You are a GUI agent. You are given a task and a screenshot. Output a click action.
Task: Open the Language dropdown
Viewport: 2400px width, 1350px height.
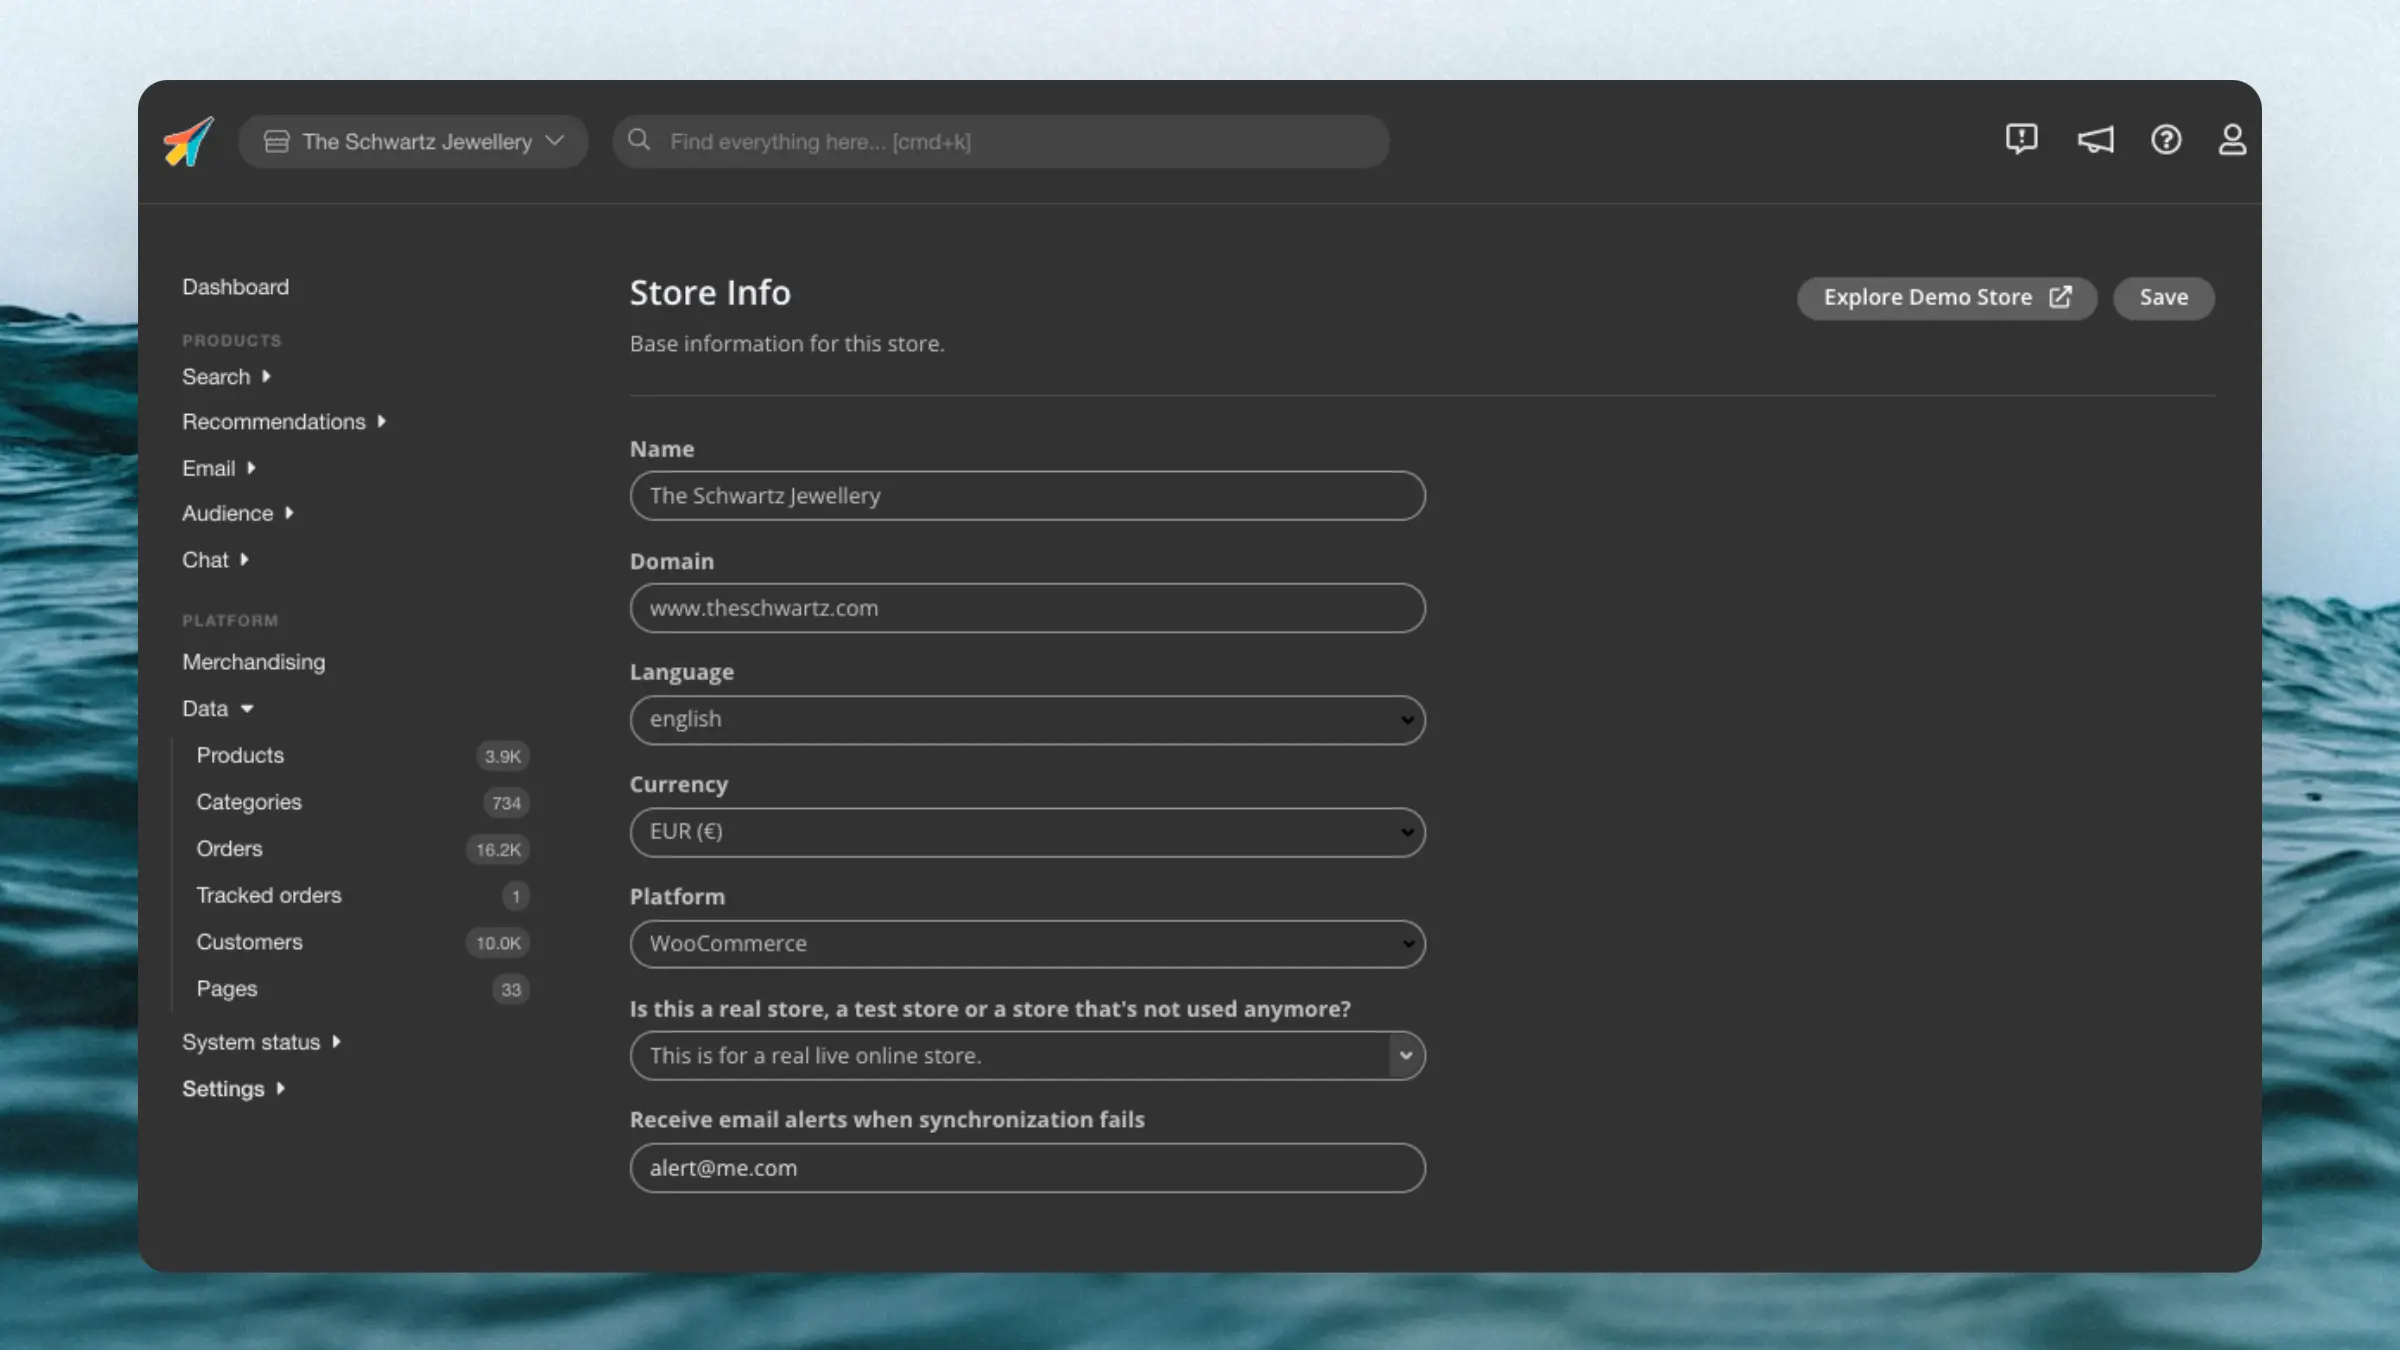pyautogui.click(x=1027, y=720)
